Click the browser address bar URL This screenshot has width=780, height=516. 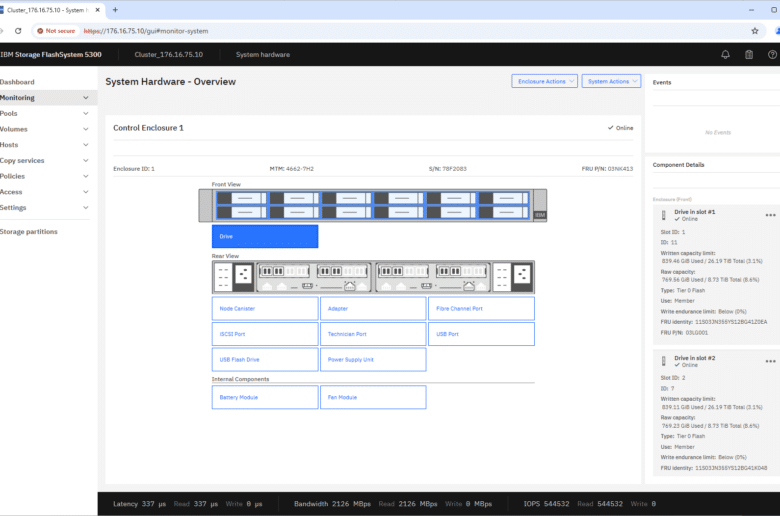(x=146, y=31)
